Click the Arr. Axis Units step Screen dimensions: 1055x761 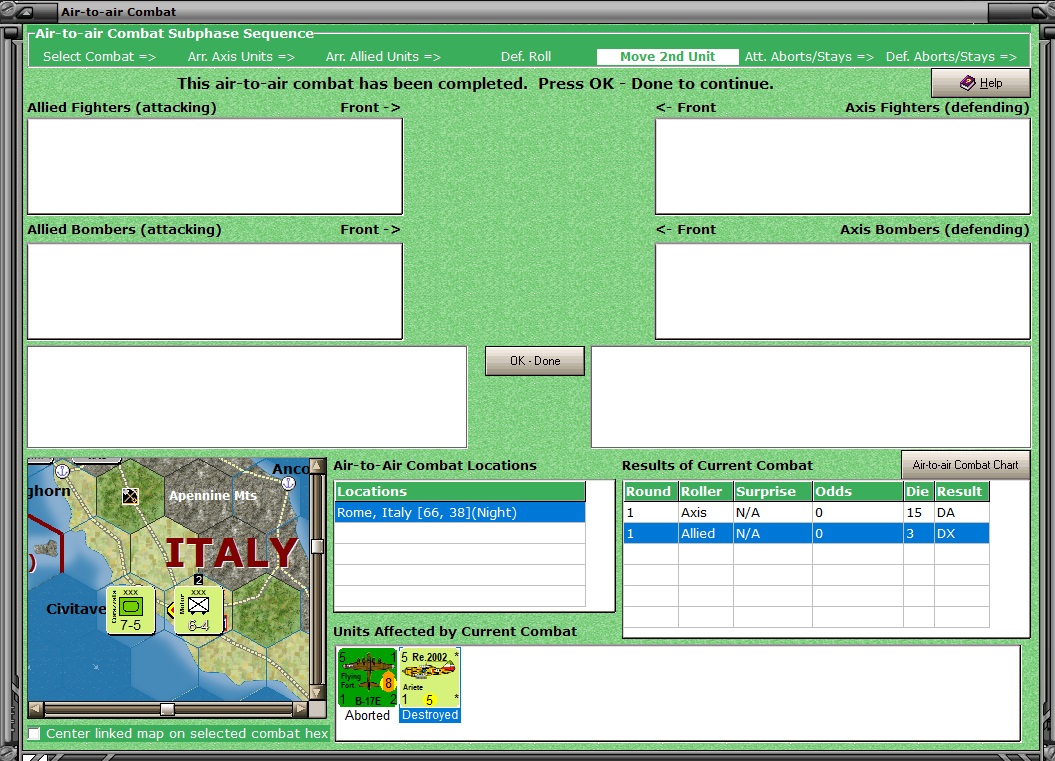click(241, 57)
